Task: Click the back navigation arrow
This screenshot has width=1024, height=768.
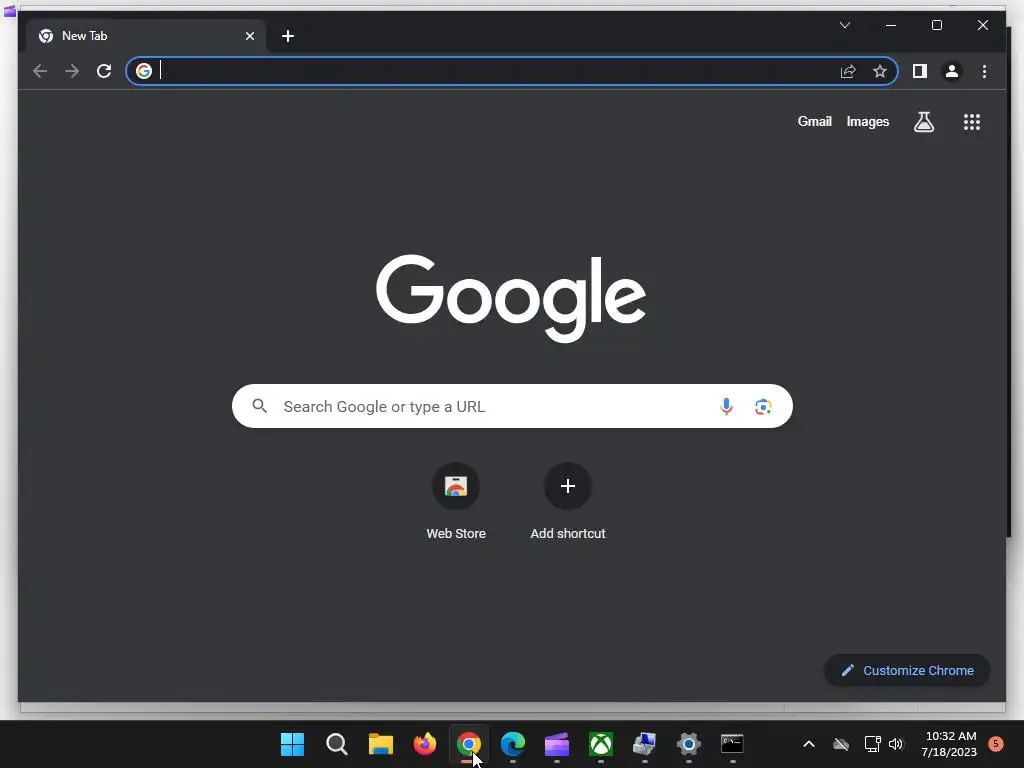Action: [x=40, y=71]
